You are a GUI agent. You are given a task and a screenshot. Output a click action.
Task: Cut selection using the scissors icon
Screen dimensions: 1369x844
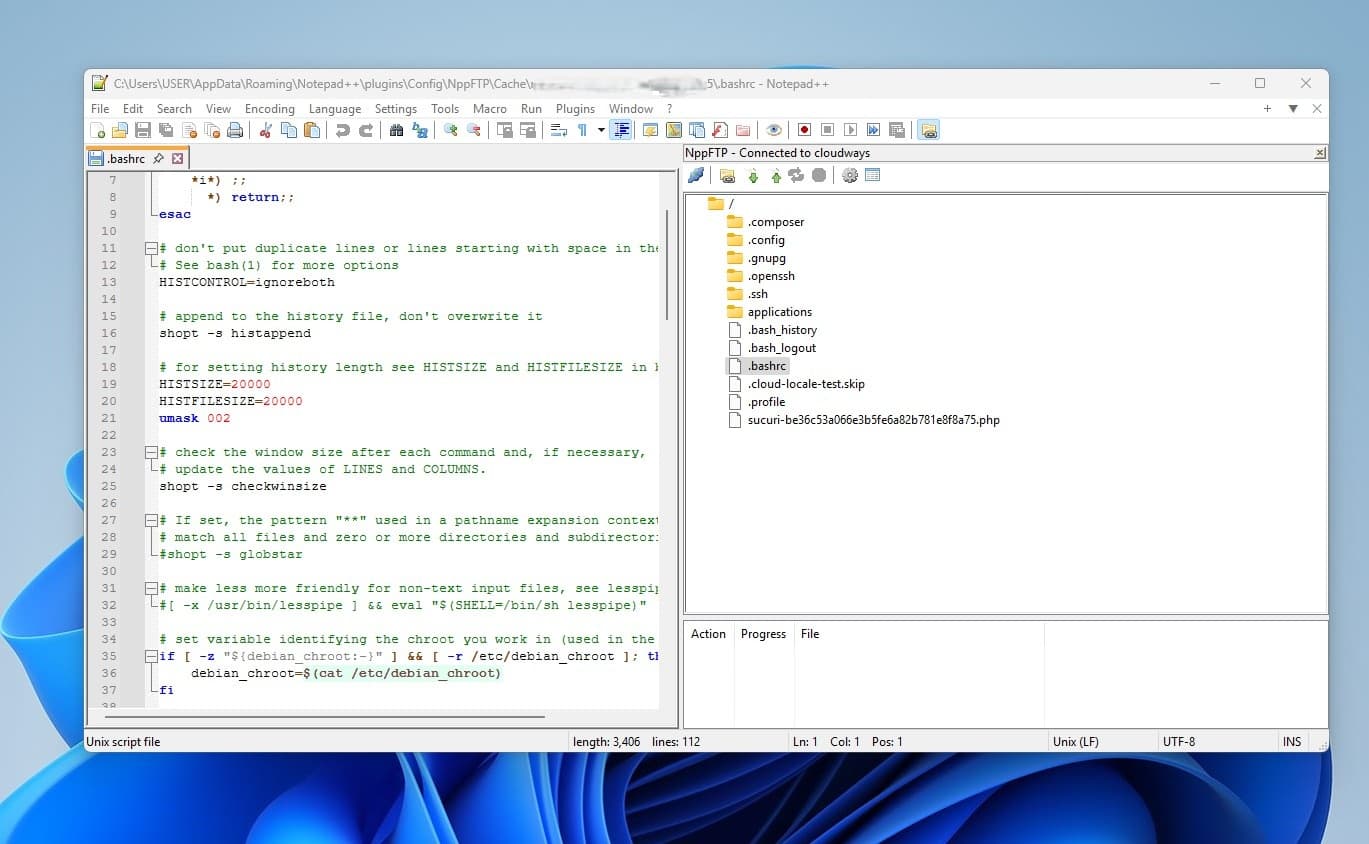(265, 130)
